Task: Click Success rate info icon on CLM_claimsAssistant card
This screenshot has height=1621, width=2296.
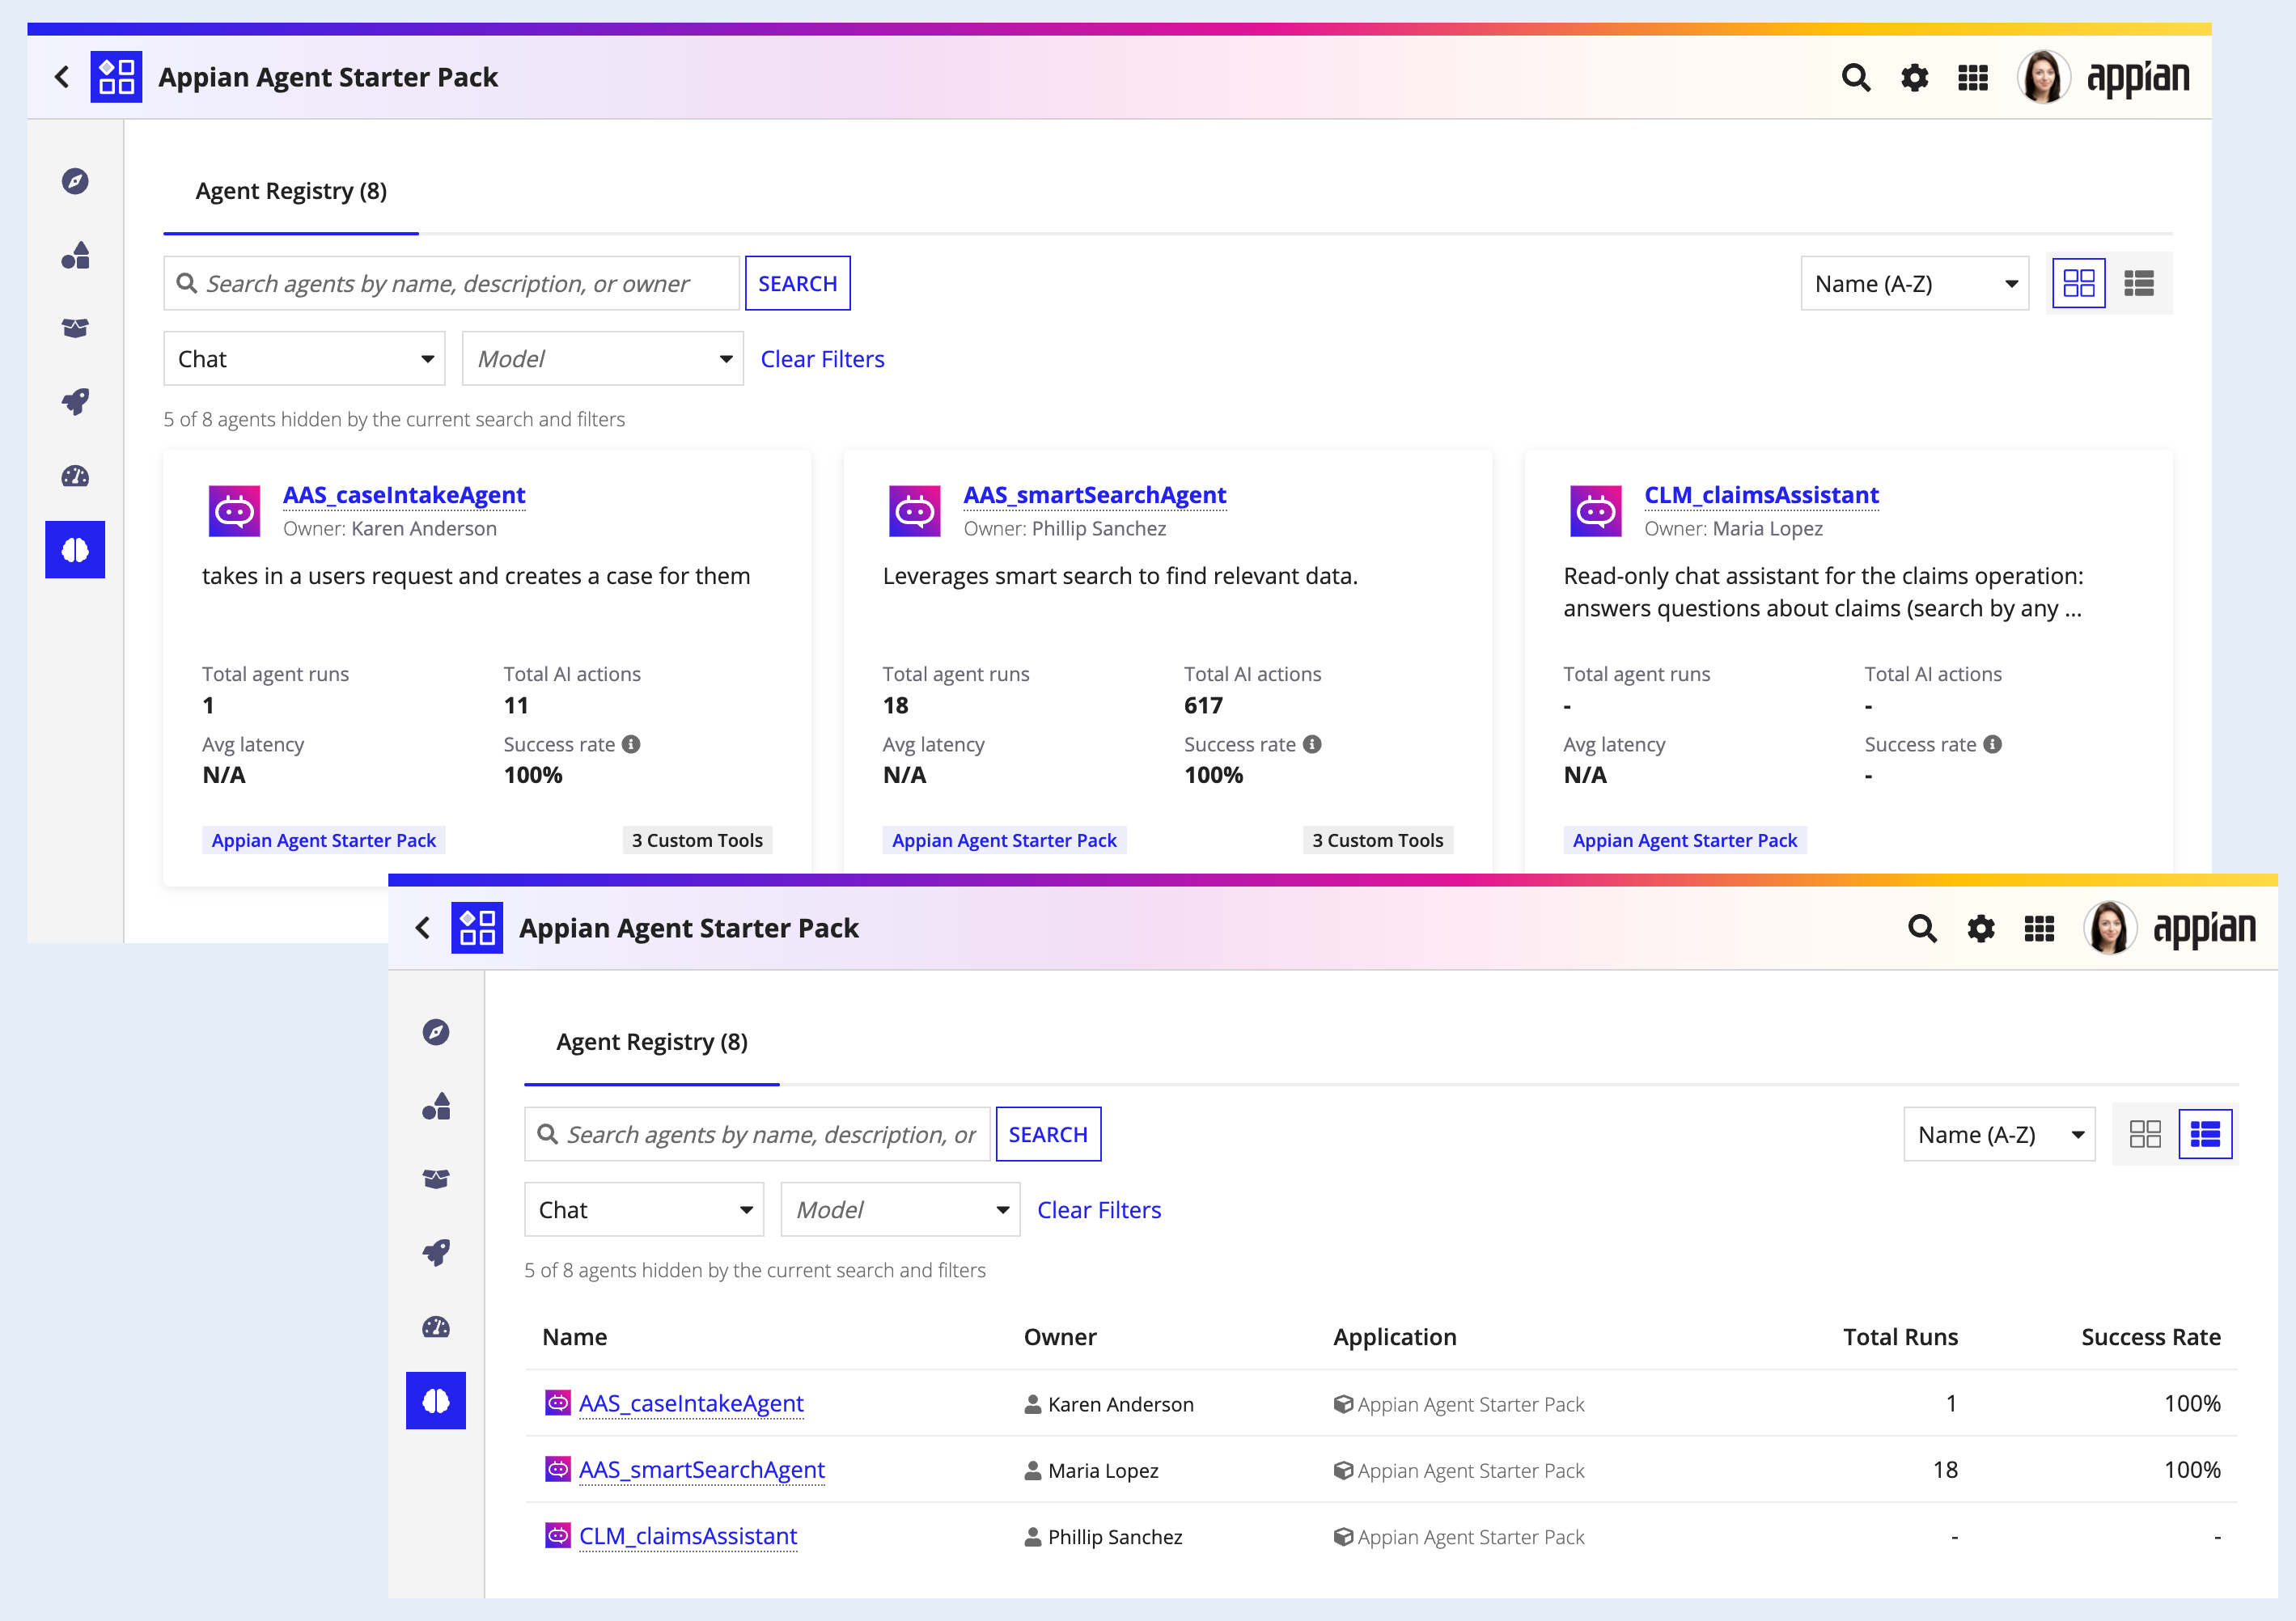Action: 1992,744
